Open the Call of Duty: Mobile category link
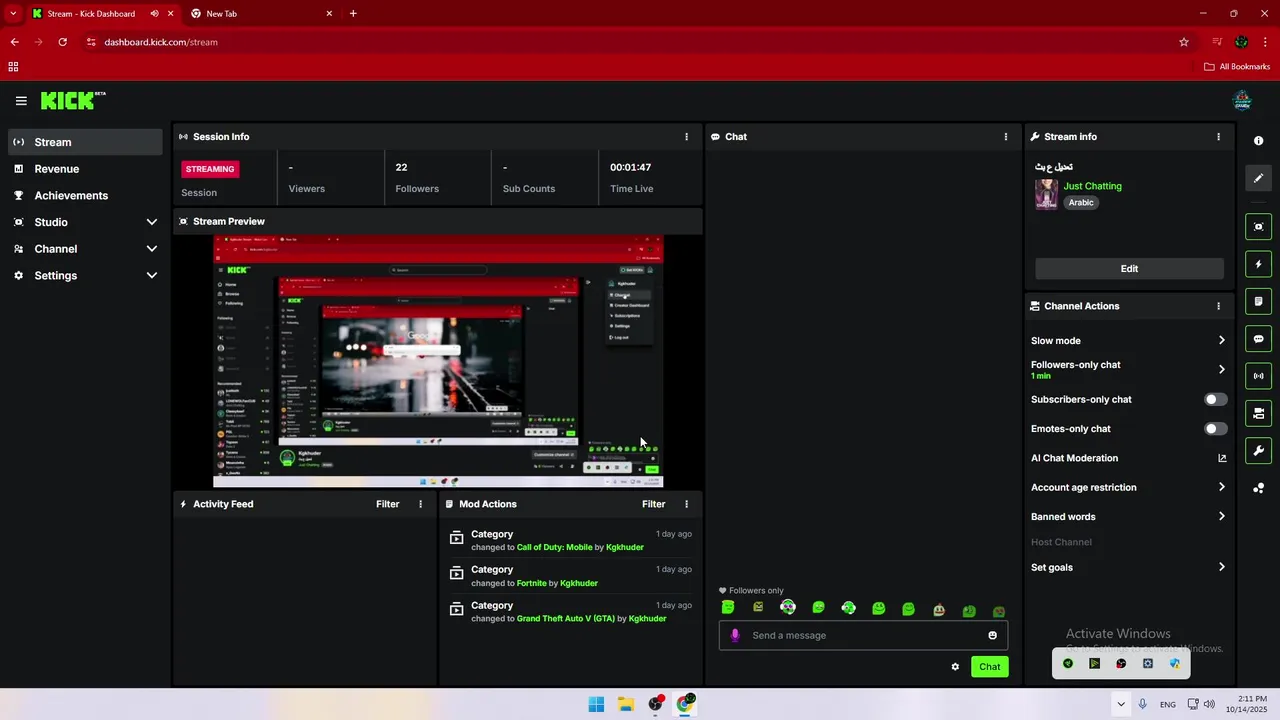Screen dimensions: 1280x720 (555, 548)
